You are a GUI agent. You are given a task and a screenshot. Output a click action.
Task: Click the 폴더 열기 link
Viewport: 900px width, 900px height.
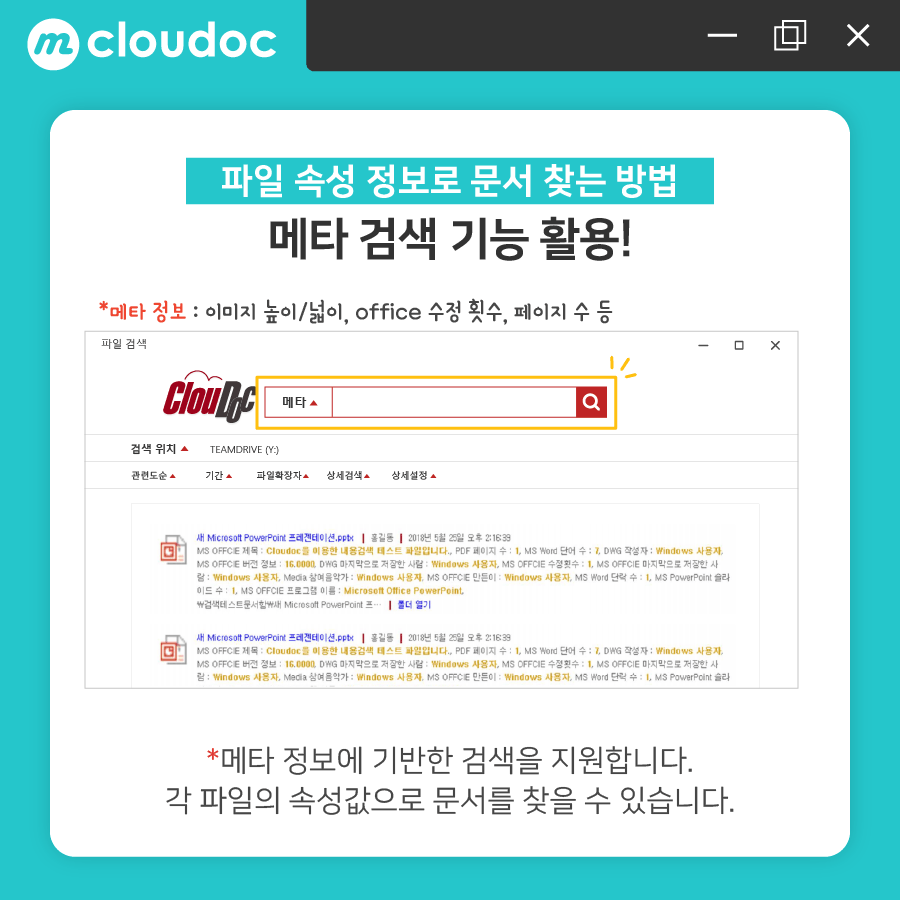[x=414, y=604]
